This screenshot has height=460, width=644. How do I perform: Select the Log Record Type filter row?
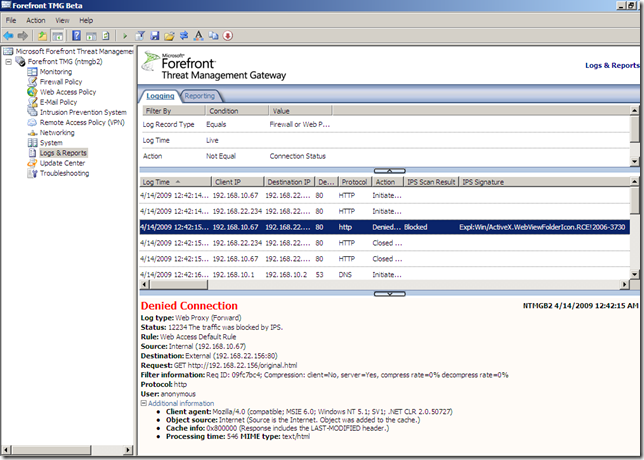[x=384, y=124]
